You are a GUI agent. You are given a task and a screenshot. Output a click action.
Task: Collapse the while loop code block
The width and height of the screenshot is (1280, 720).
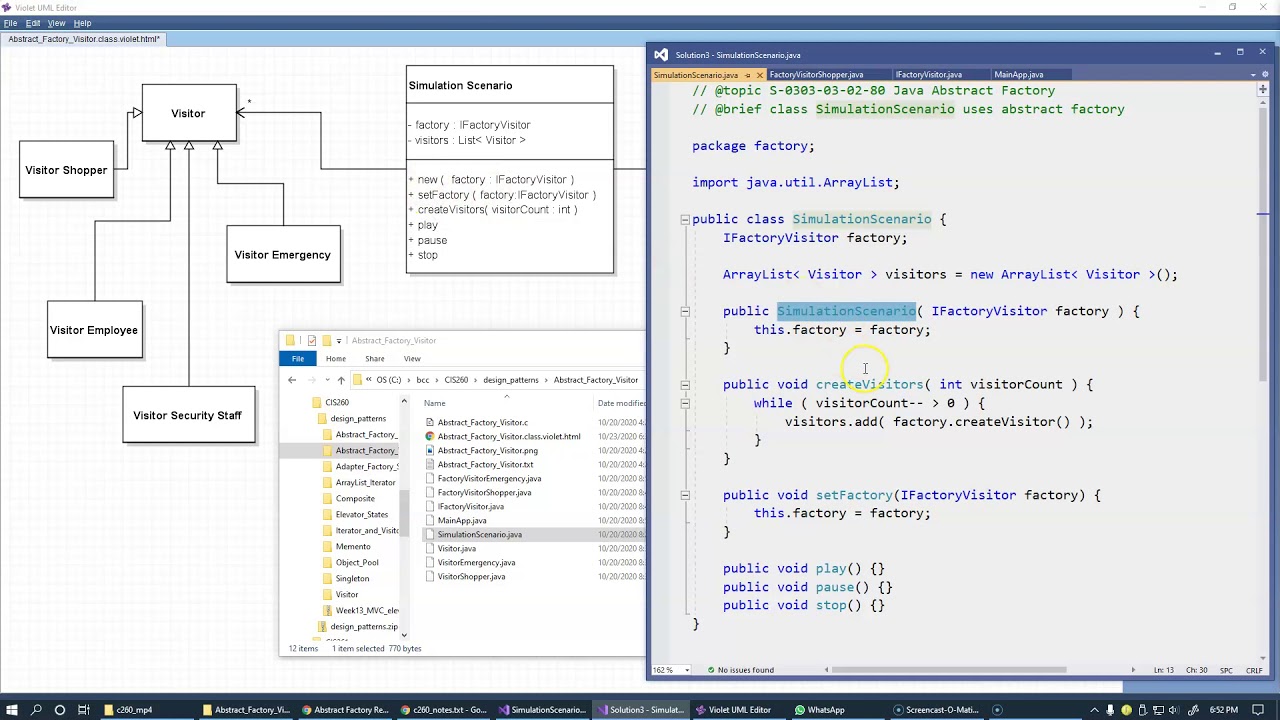[685, 403]
